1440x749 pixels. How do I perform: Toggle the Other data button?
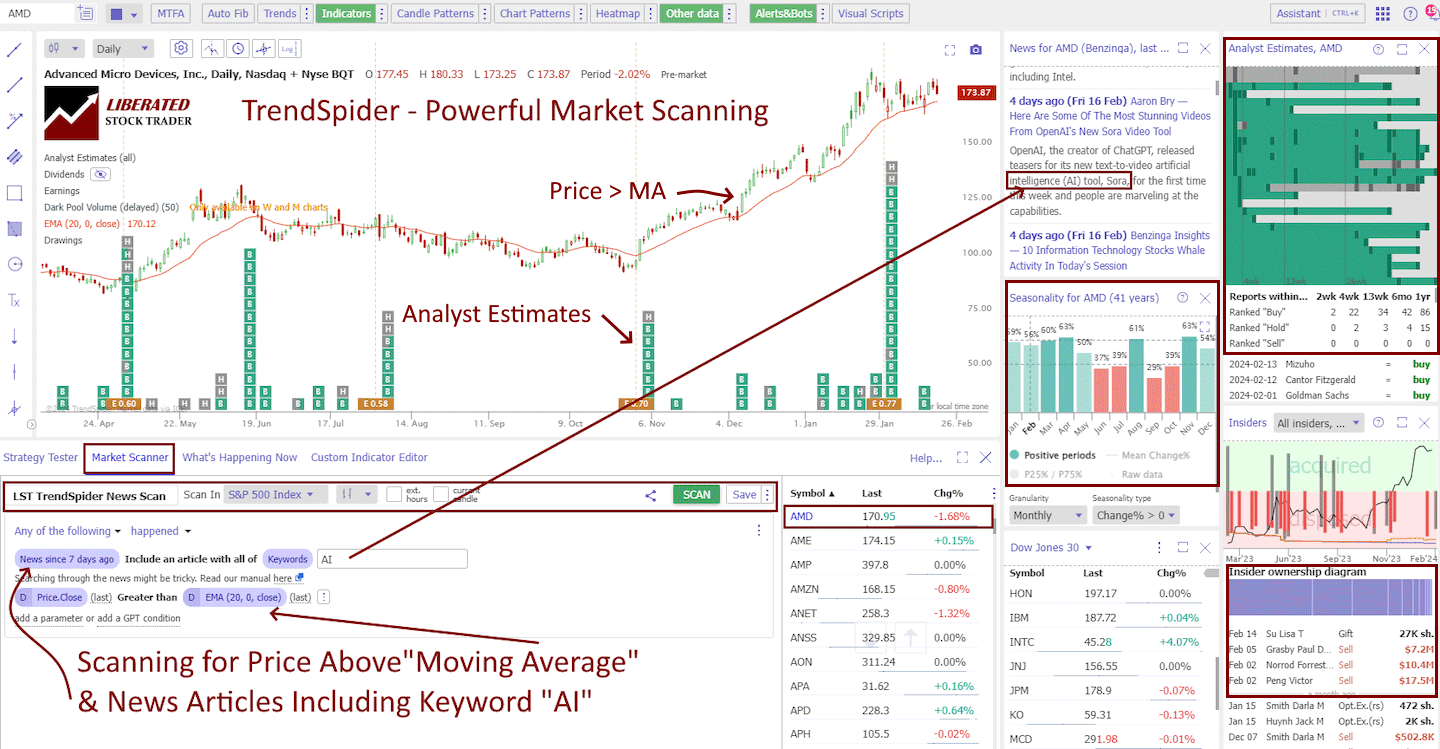(x=693, y=14)
